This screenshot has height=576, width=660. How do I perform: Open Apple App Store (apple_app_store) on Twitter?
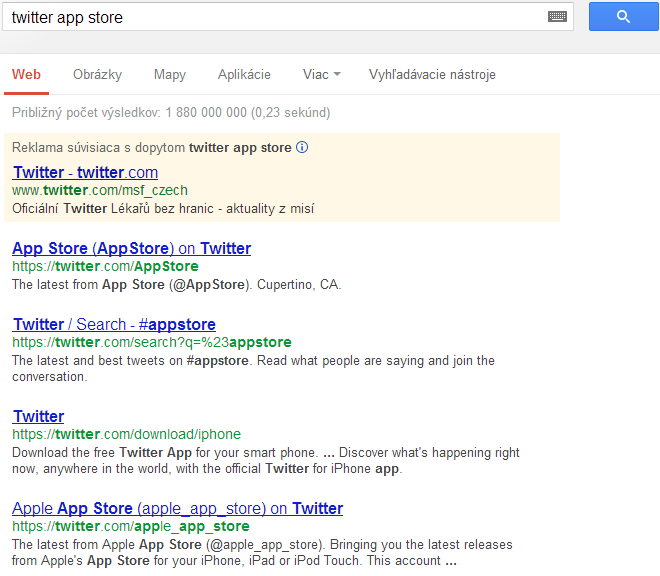pyautogui.click(x=177, y=508)
